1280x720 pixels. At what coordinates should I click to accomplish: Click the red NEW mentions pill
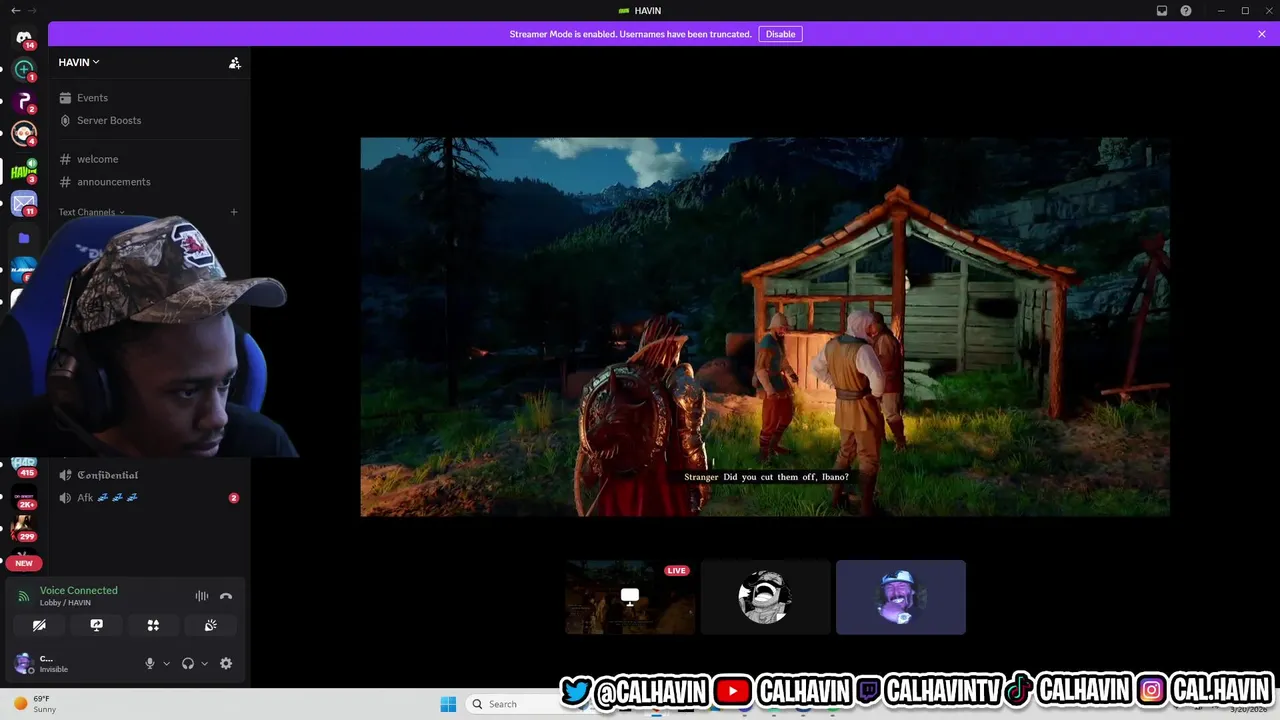[x=24, y=563]
